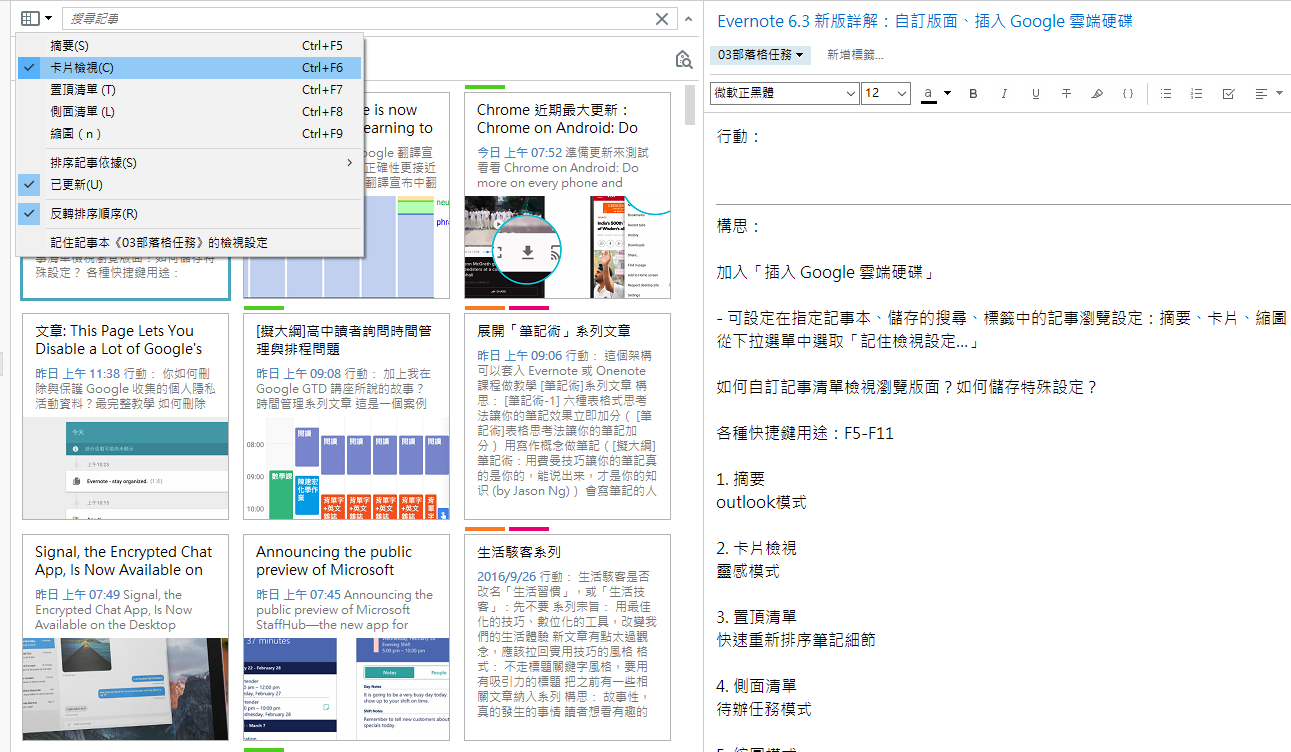Image resolution: width=1291 pixels, height=752 pixels.
Task: Open the font color dropdown arrow
Action: tap(948, 93)
